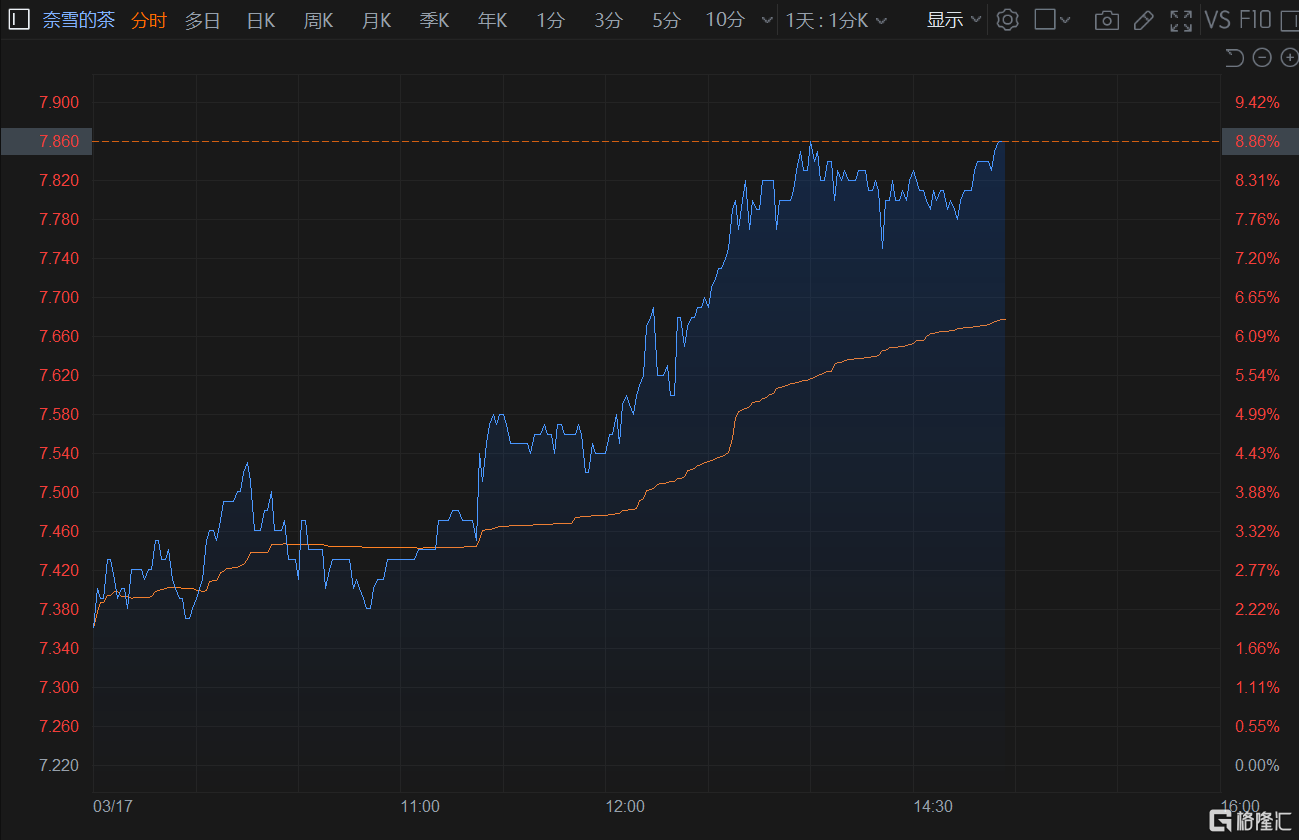Viewport: 1299px width, 840px height.
Task: Click the 7.900 price axis label
Action: tap(59, 102)
